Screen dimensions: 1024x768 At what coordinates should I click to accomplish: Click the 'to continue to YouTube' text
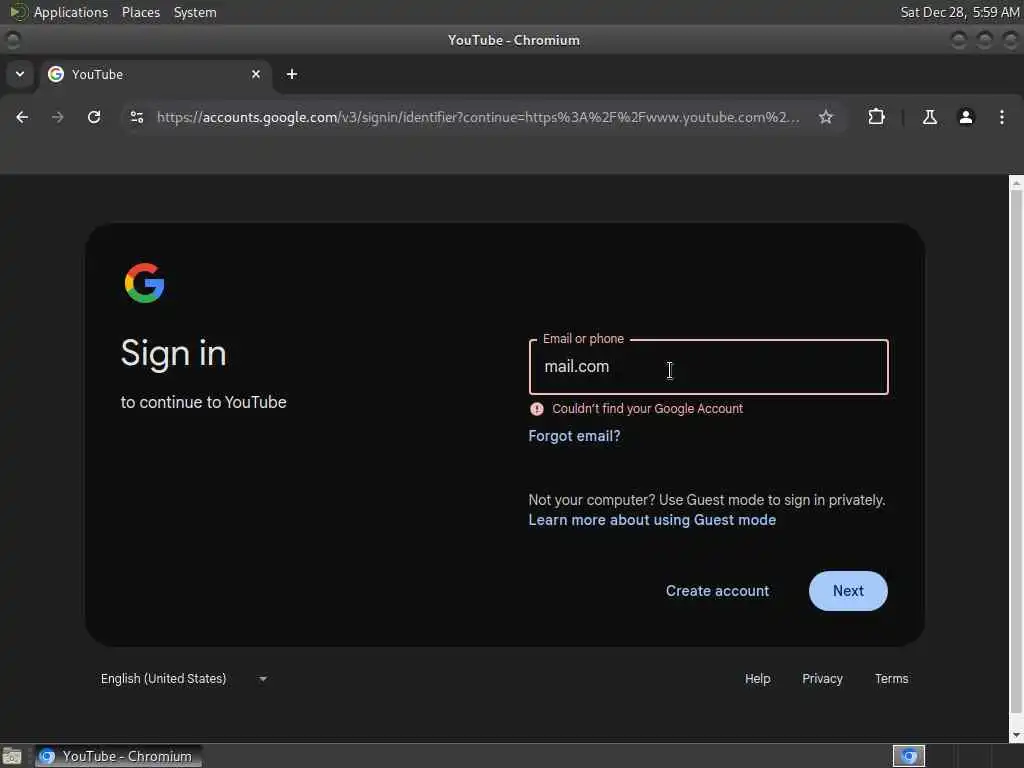pyautogui.click(x=203, y=402)
